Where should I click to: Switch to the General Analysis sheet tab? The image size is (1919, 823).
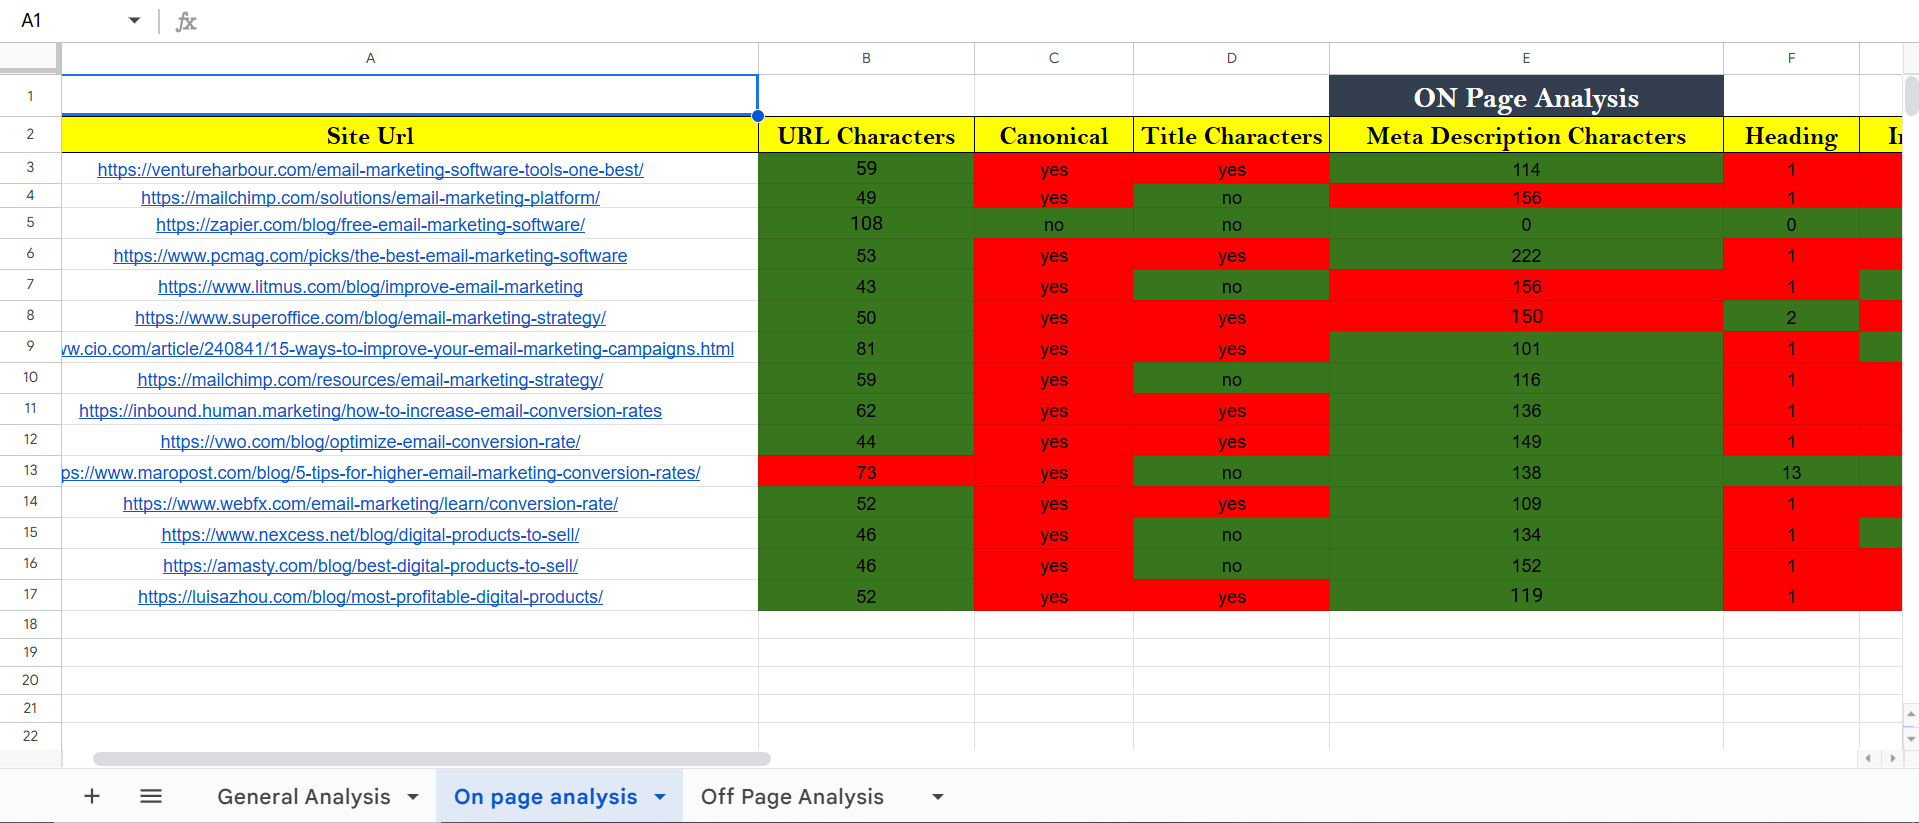(x=303, y=797)
